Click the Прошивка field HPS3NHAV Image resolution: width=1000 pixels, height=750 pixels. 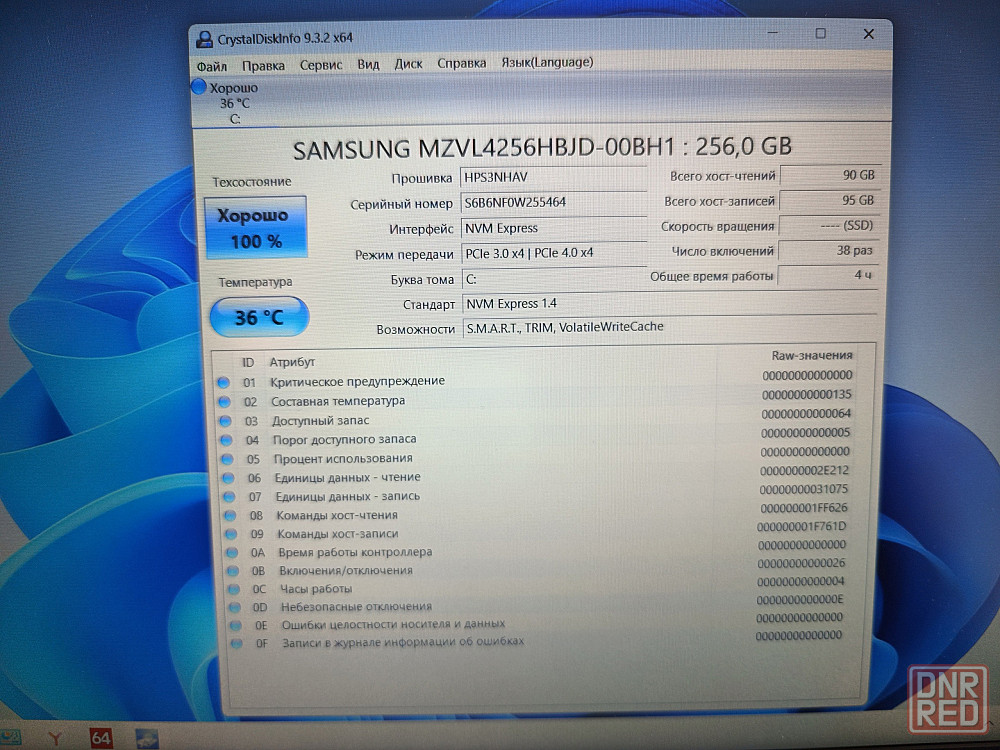coord(554,177)
